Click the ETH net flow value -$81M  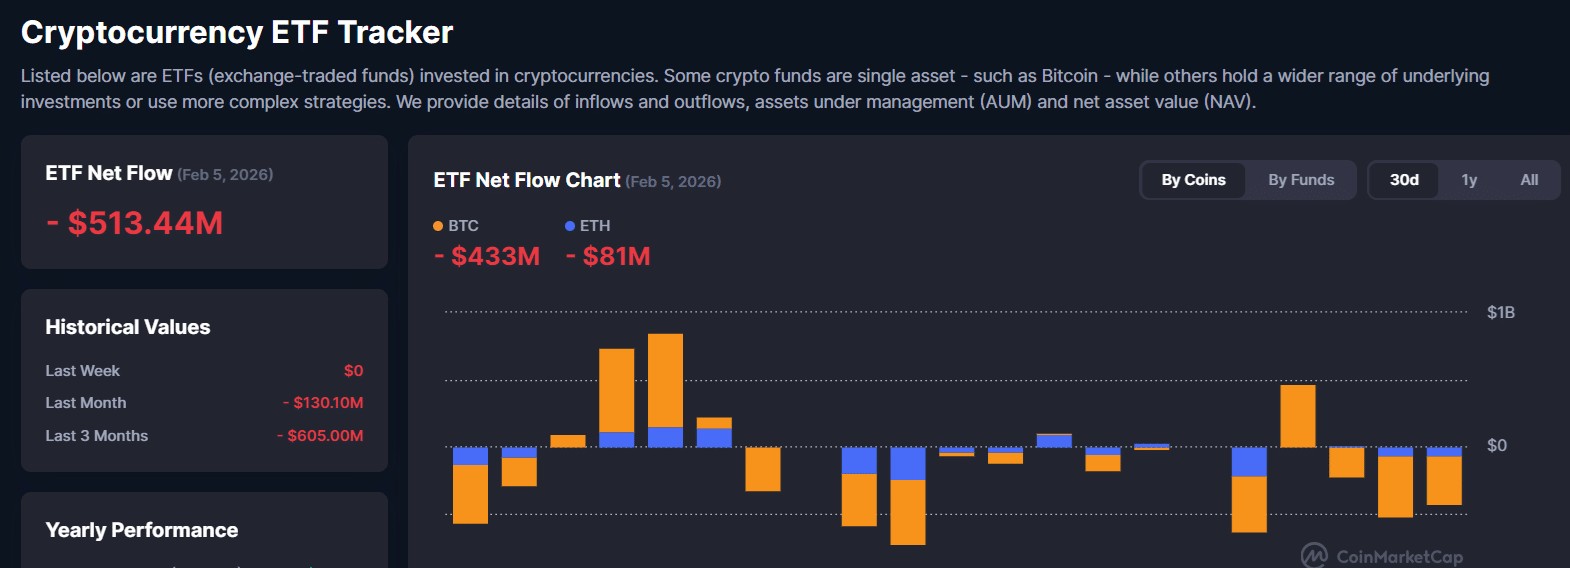(608, 257)
